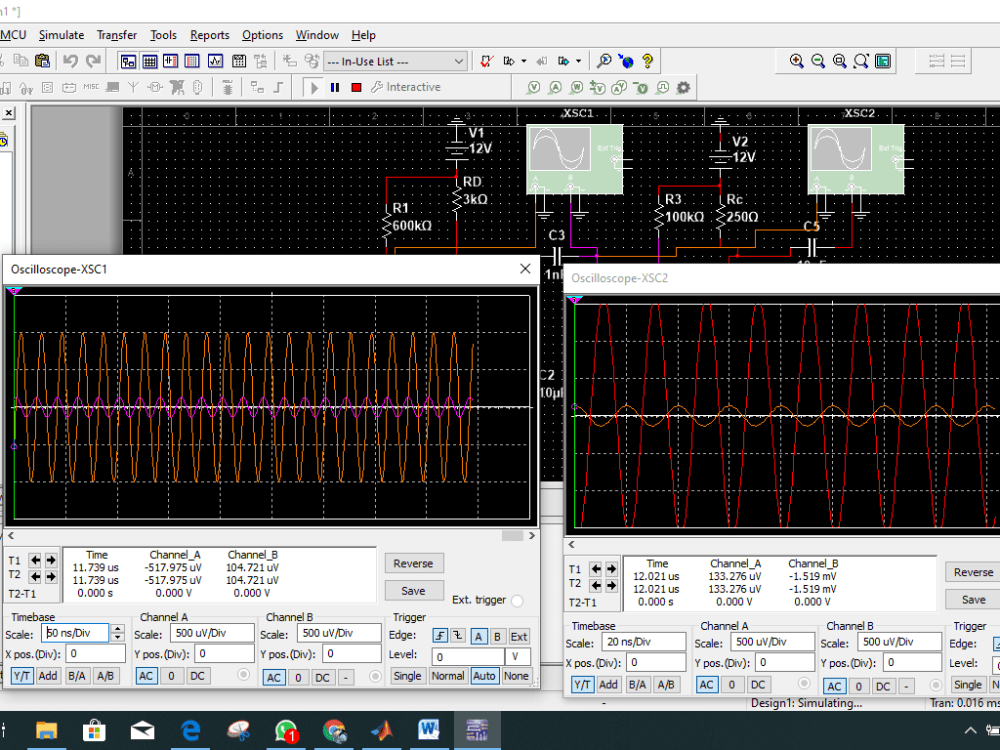This screenshot has height=750, width=1000.
Task: Select the XSC1 Ext. trigger radio button
Action: coord(517,601)
